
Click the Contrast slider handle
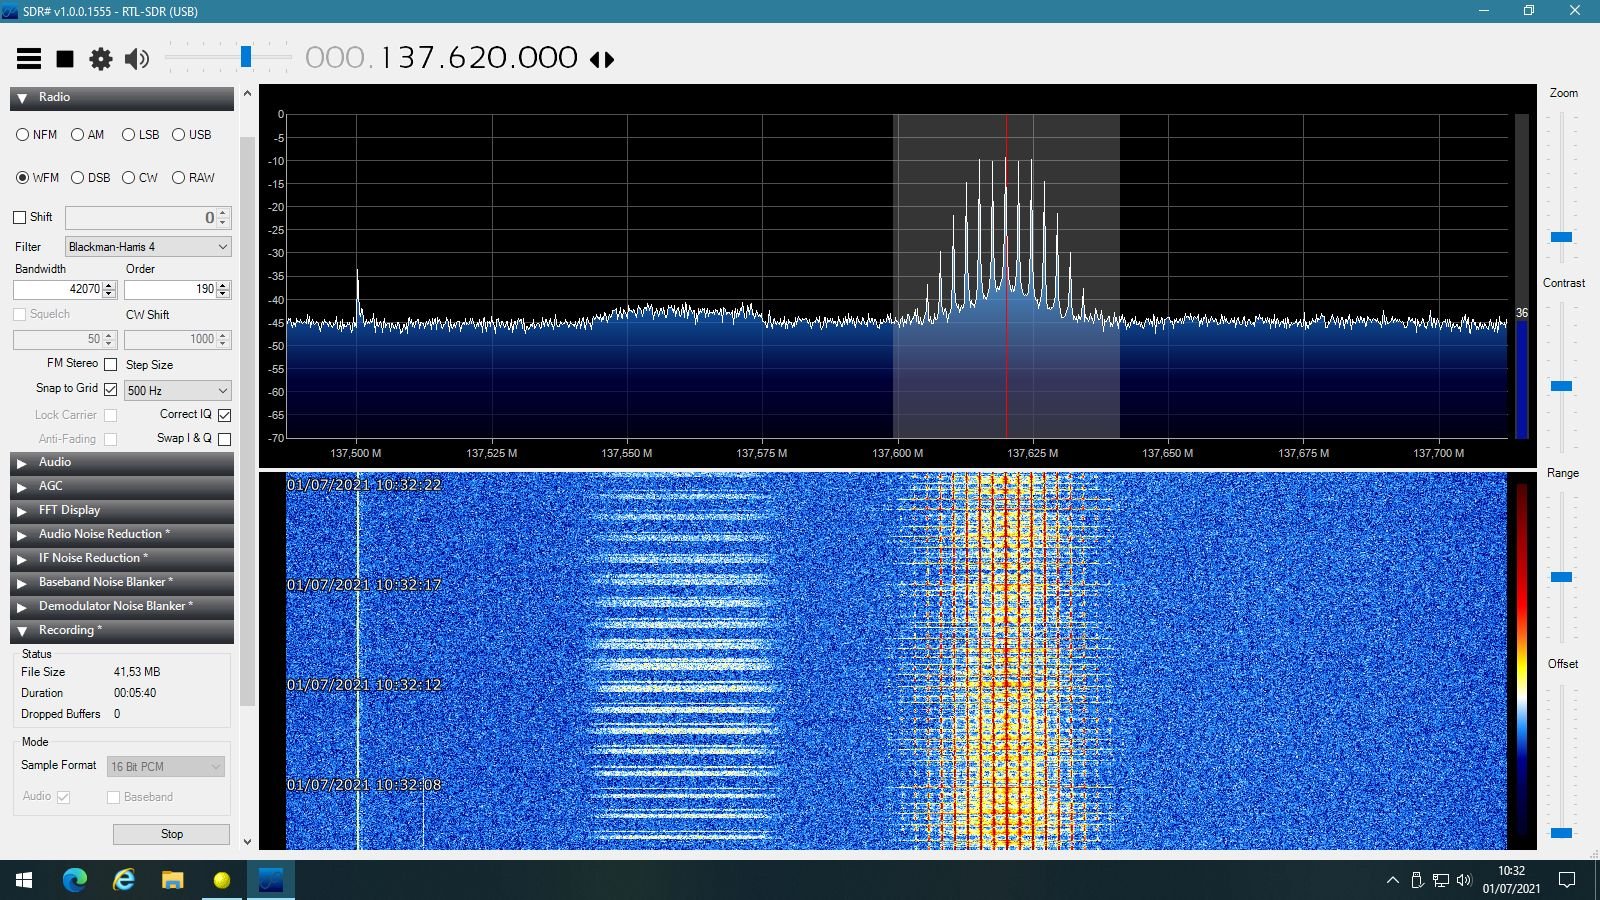click(1561, 386)
